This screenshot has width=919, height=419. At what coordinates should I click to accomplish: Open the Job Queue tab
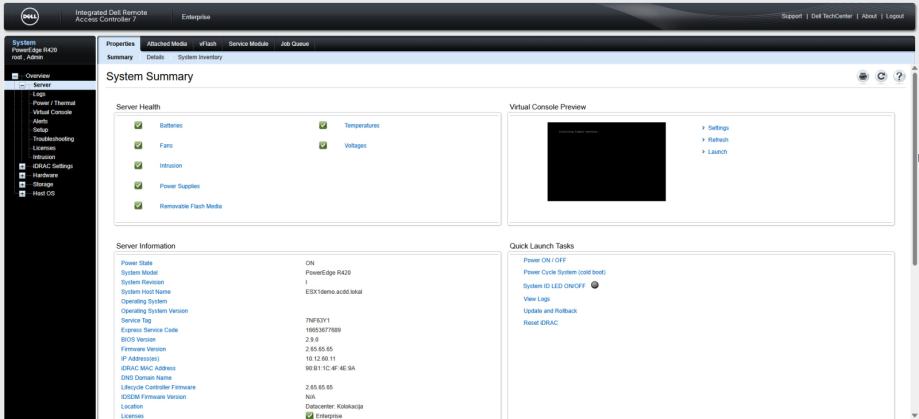[x=294, y=44]
